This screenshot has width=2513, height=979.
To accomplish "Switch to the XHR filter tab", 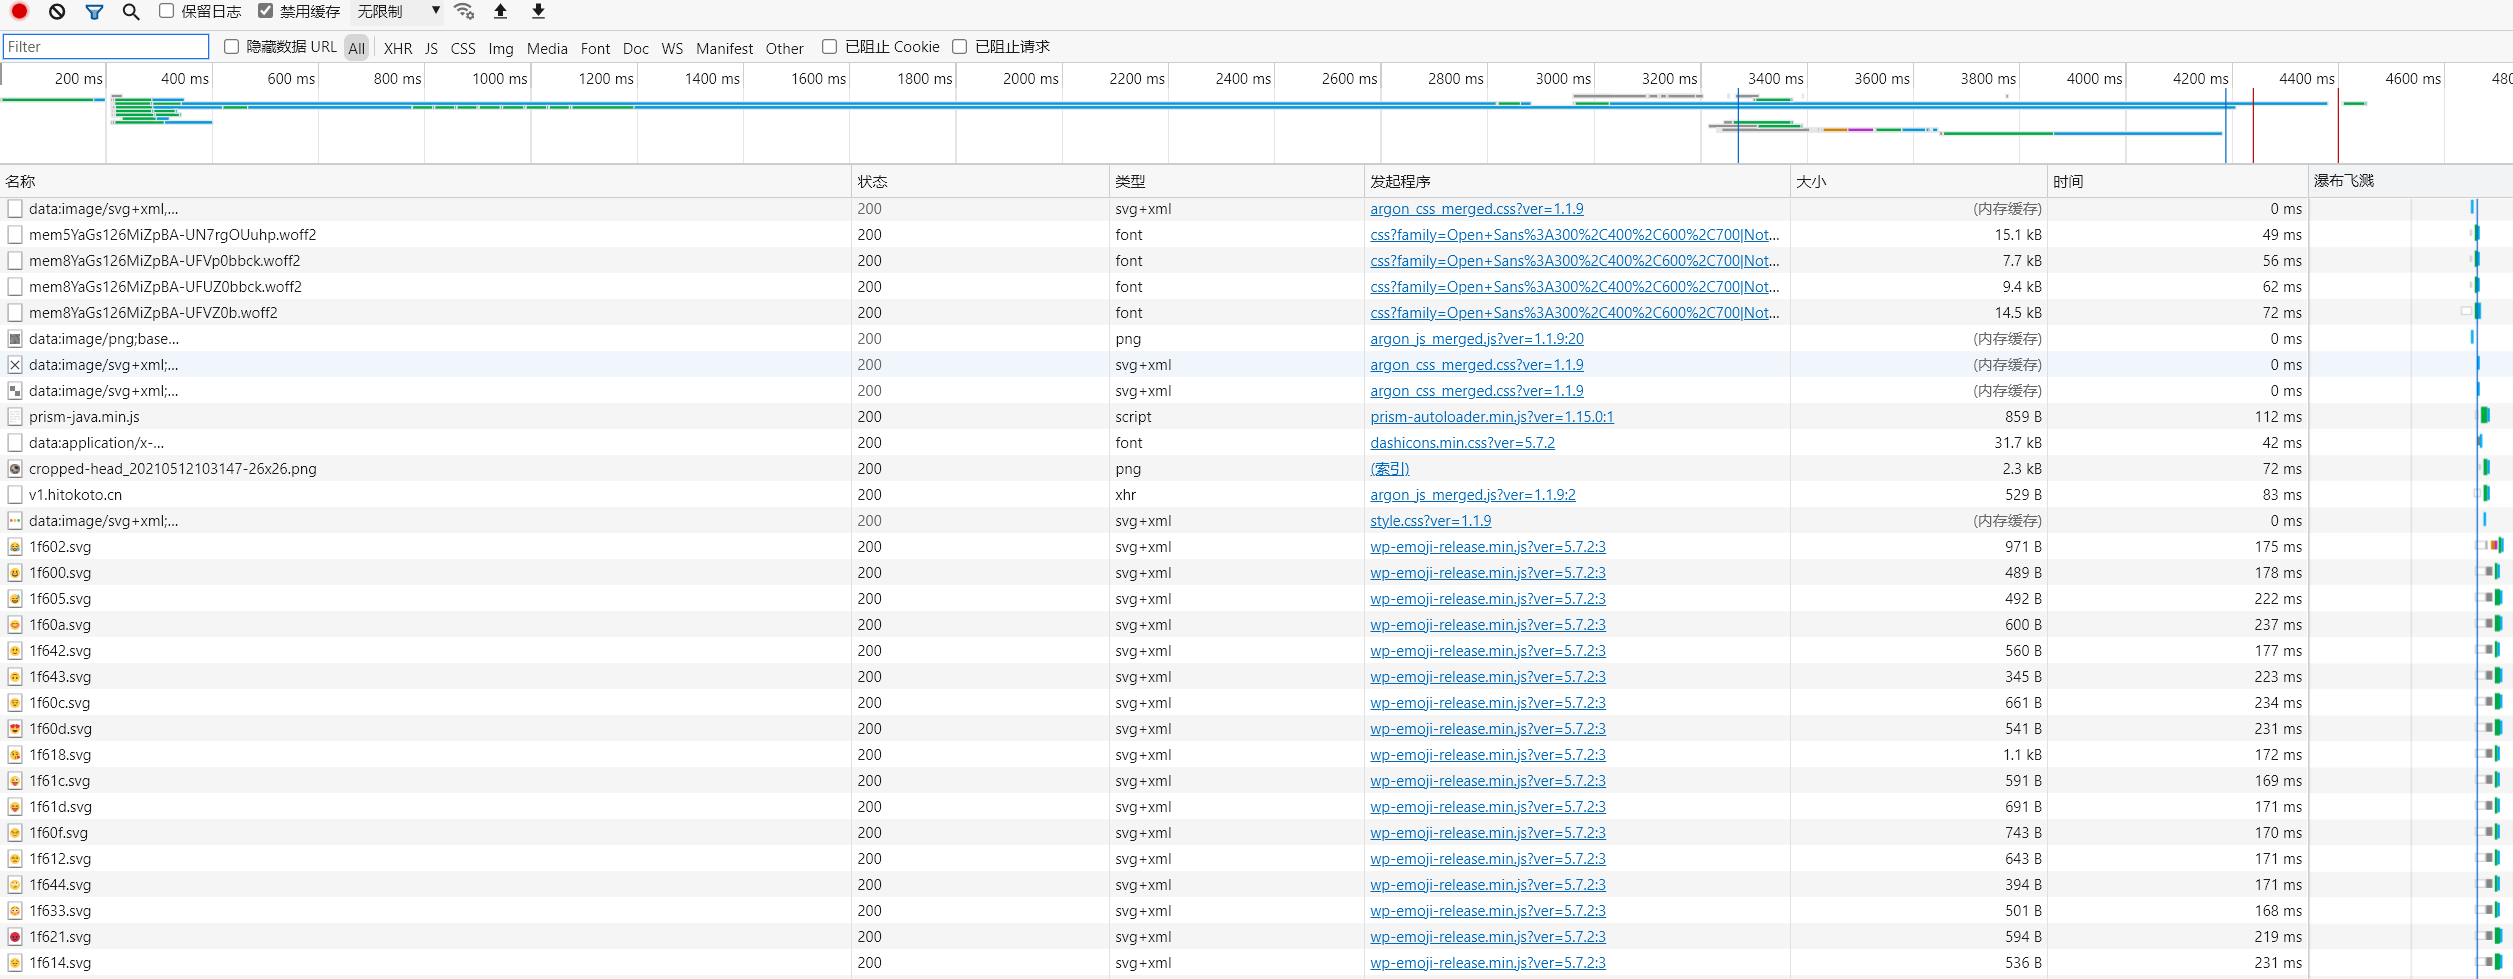I will [397, 47].
